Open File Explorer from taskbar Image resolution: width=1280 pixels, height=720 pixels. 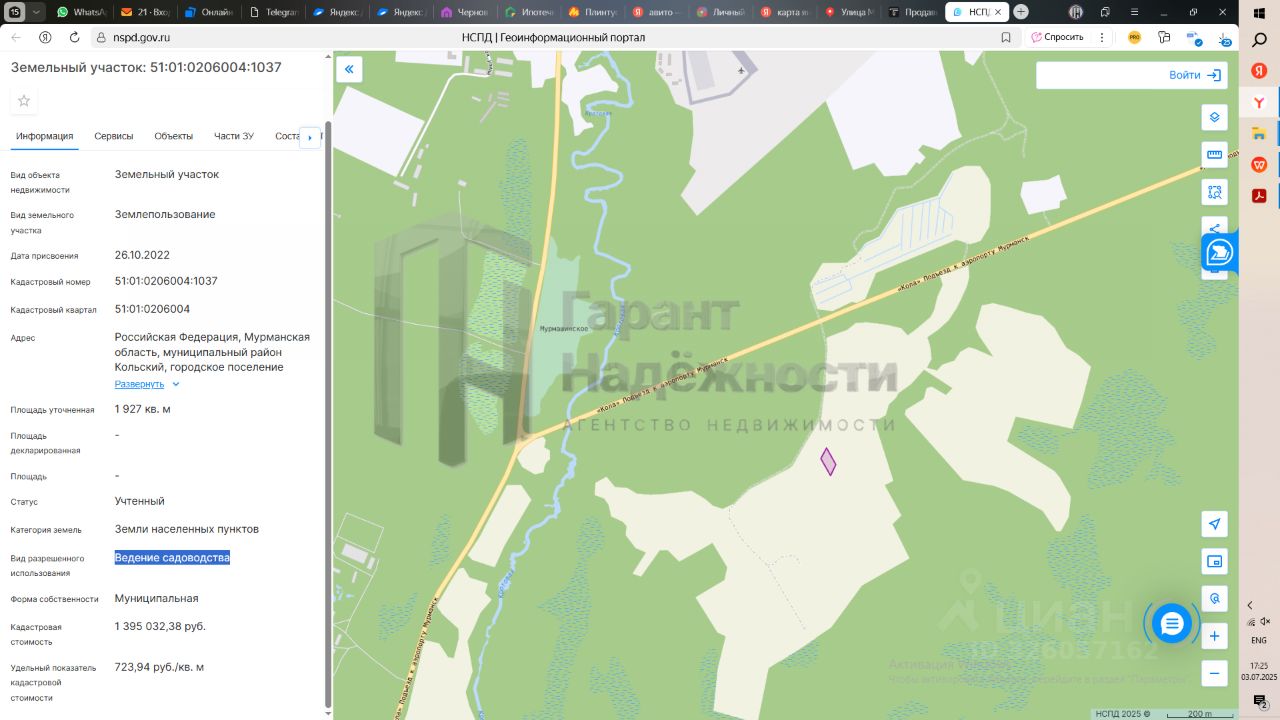[1259, 133]
